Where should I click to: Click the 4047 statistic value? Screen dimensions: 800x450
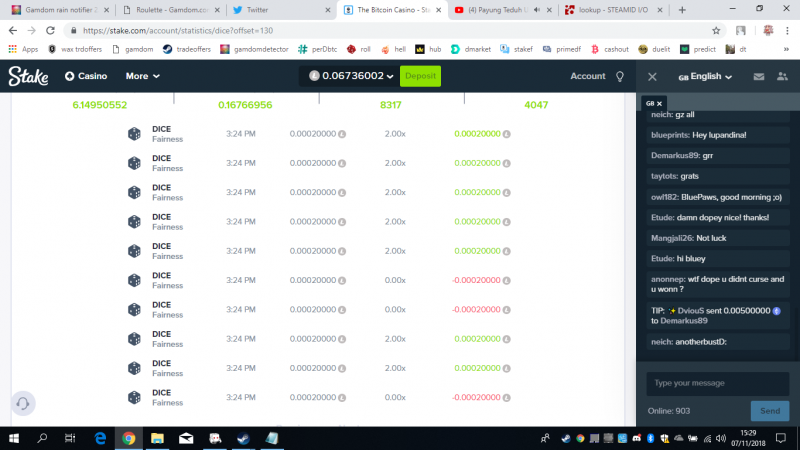coord(536,105)
